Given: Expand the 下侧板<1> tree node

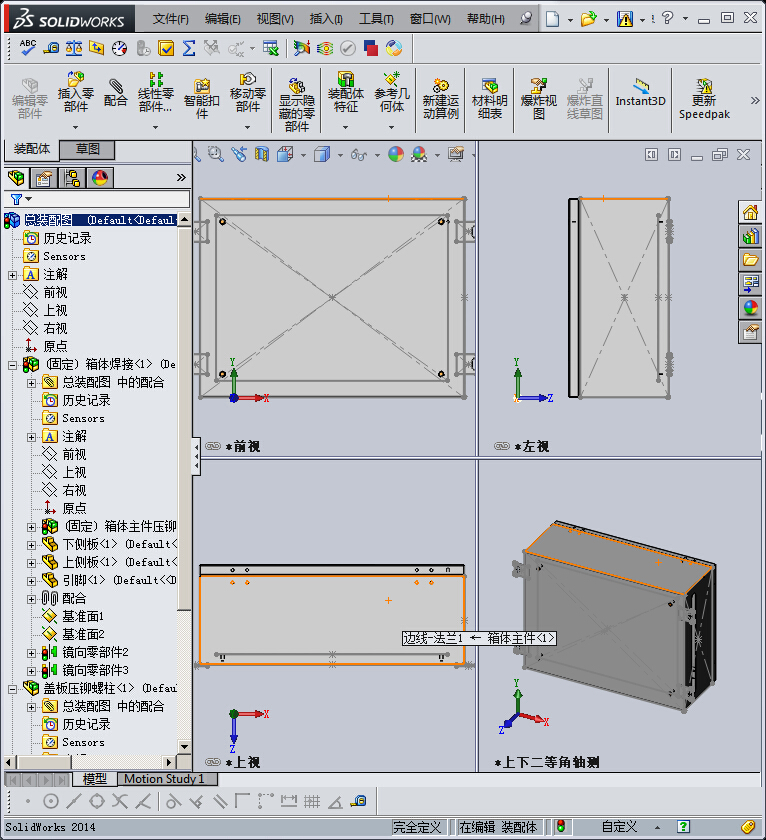Looking at the screenshot, I should (x=31, y=544).
